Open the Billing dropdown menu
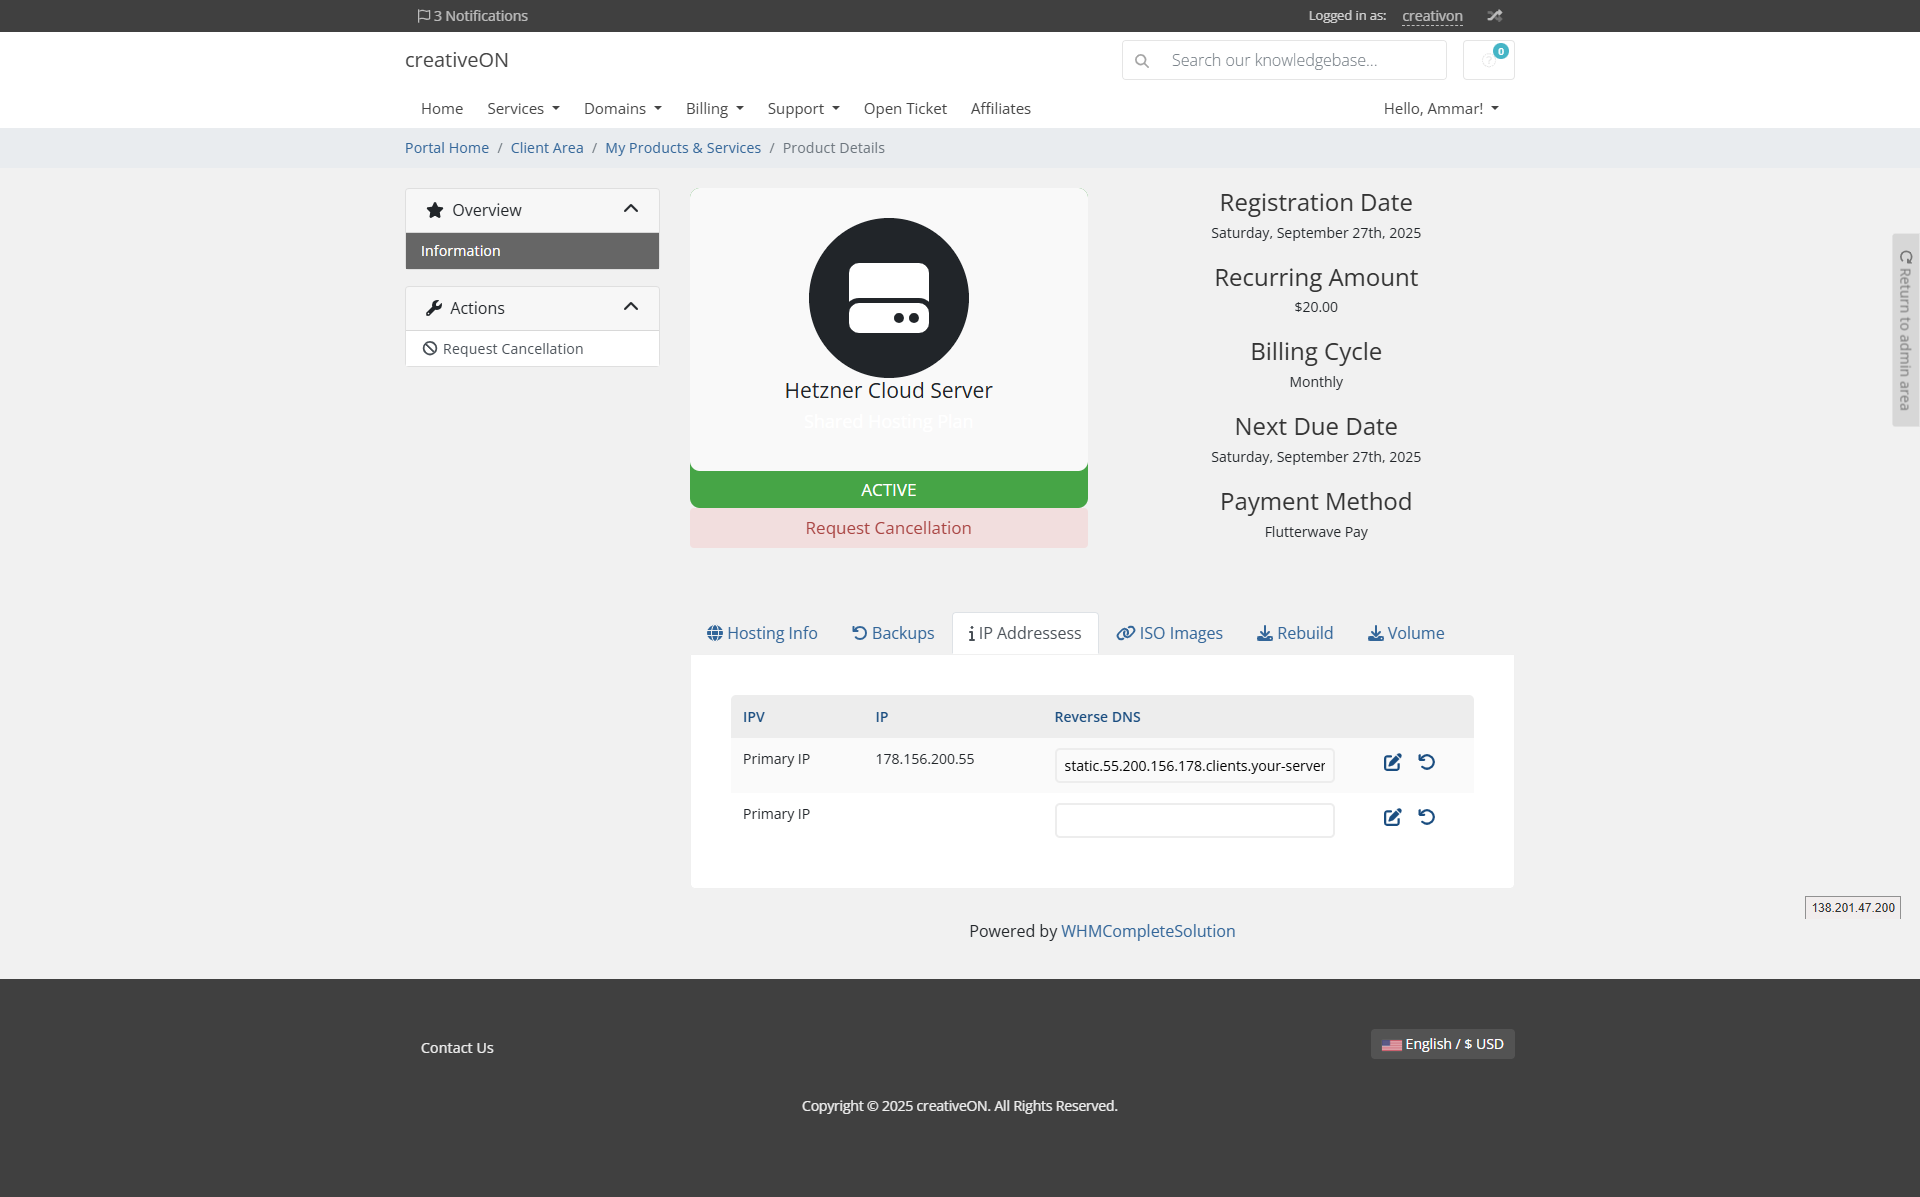This screenshot has width=1920, height=1197. (x=714, y=109)
